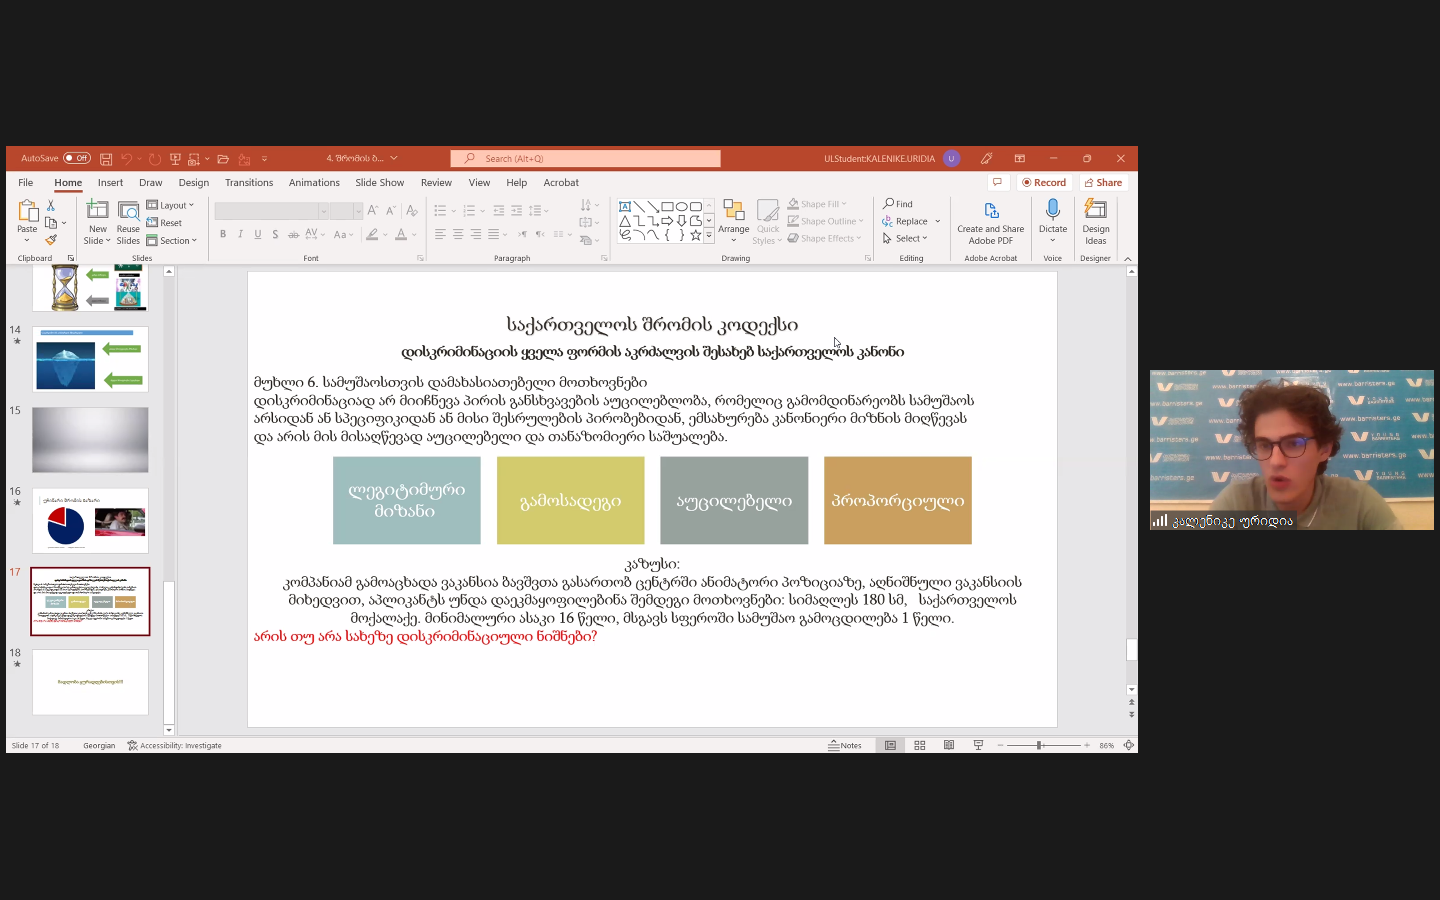Click the Dictate microphone icon

1053,209
